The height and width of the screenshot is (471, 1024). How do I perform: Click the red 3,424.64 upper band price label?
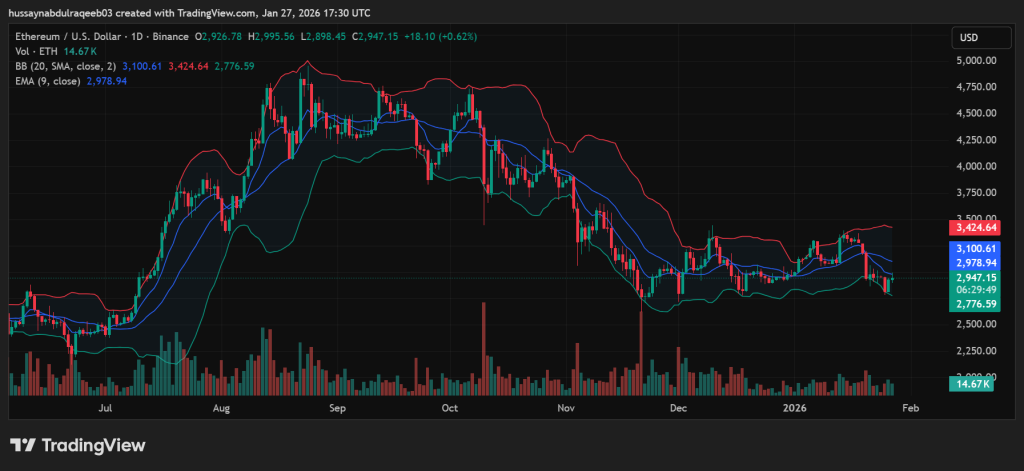tap(974, 227)
